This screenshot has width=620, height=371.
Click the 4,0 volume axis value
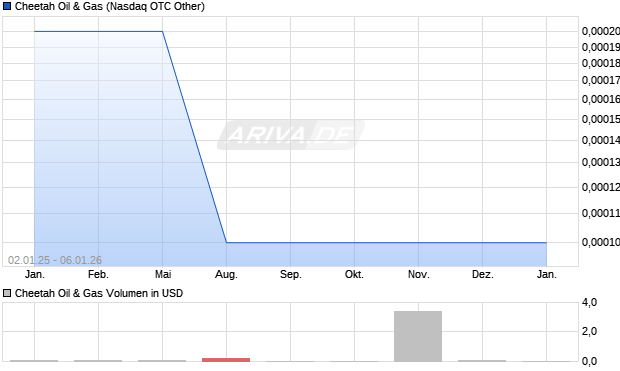click(589, 303)
